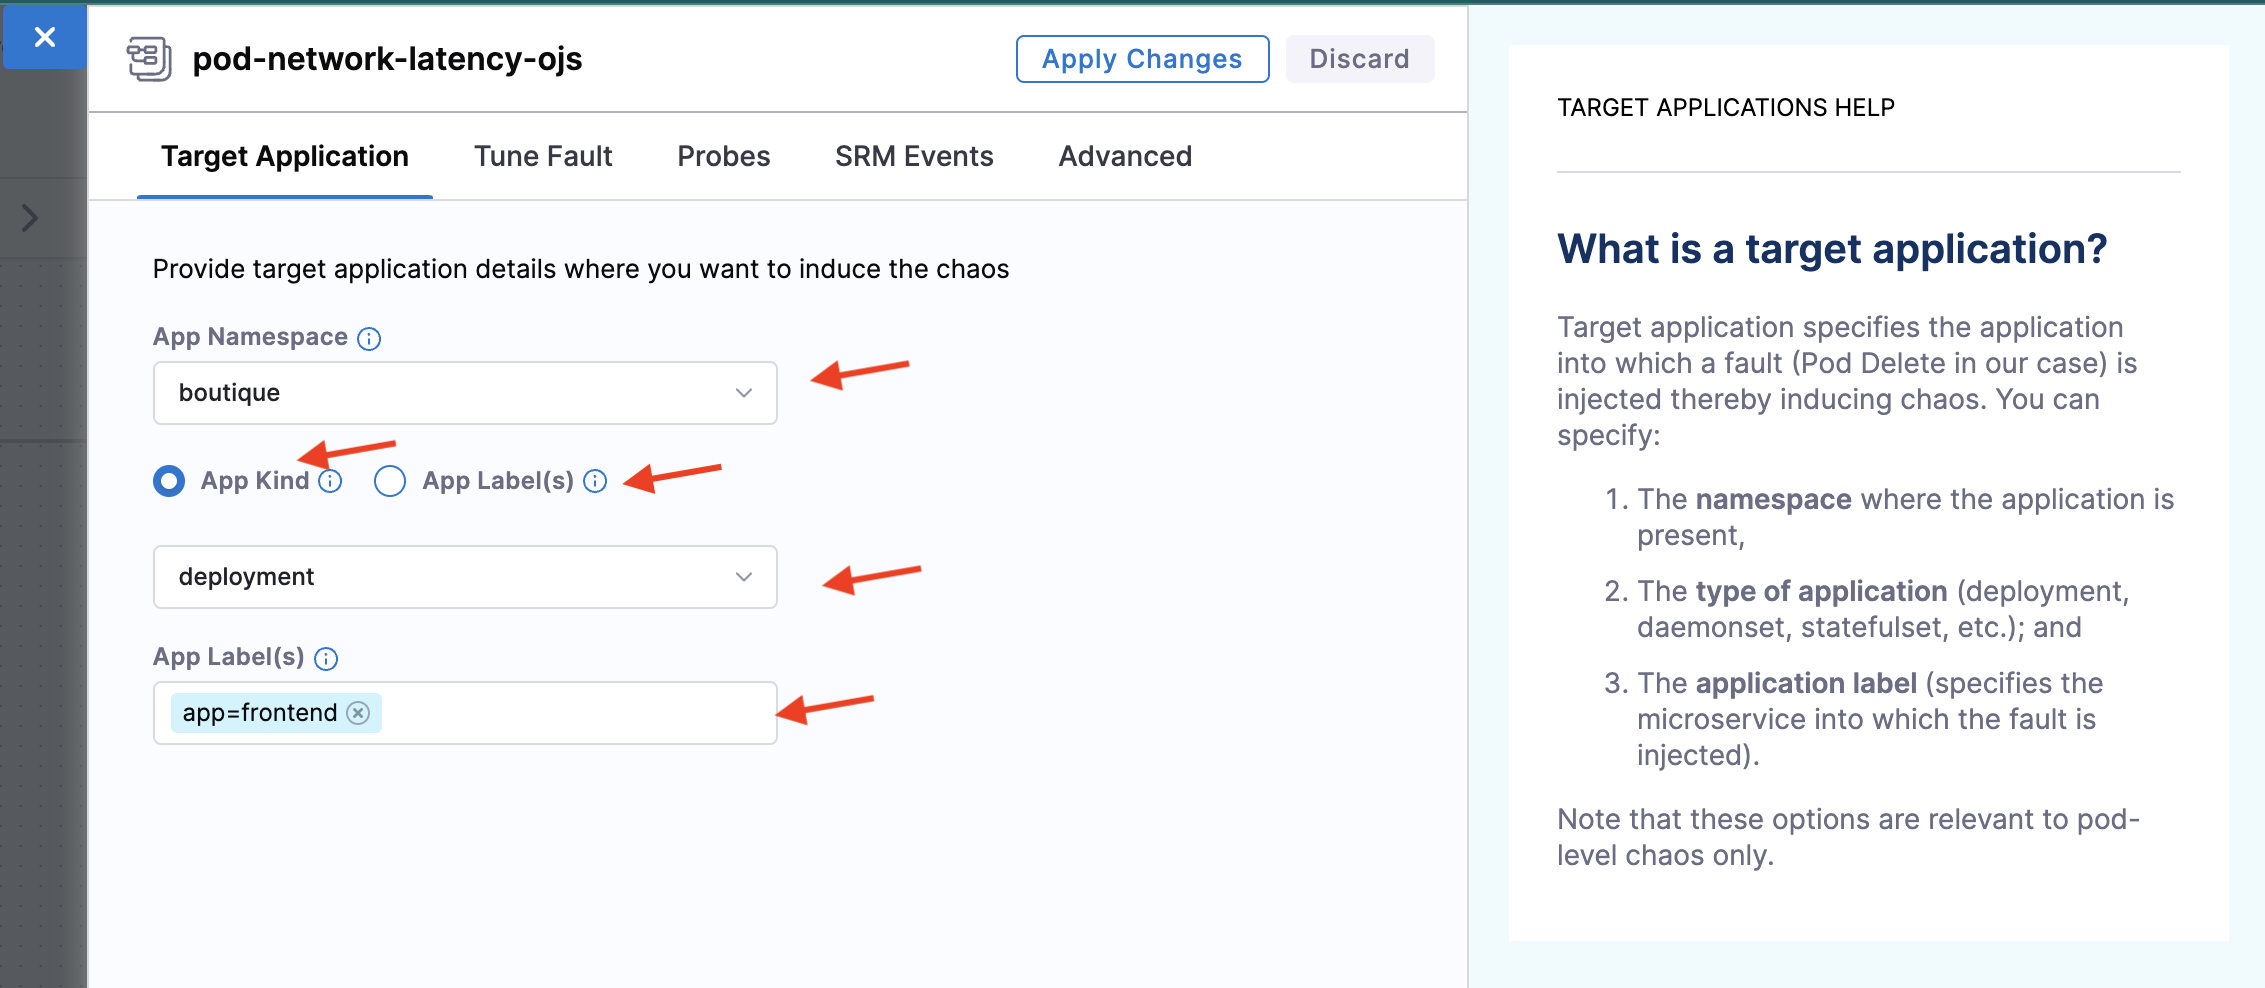Click inside the App Label(s) input field
Viewport: 2265px width, 988px height.
(x=575, y=713)
